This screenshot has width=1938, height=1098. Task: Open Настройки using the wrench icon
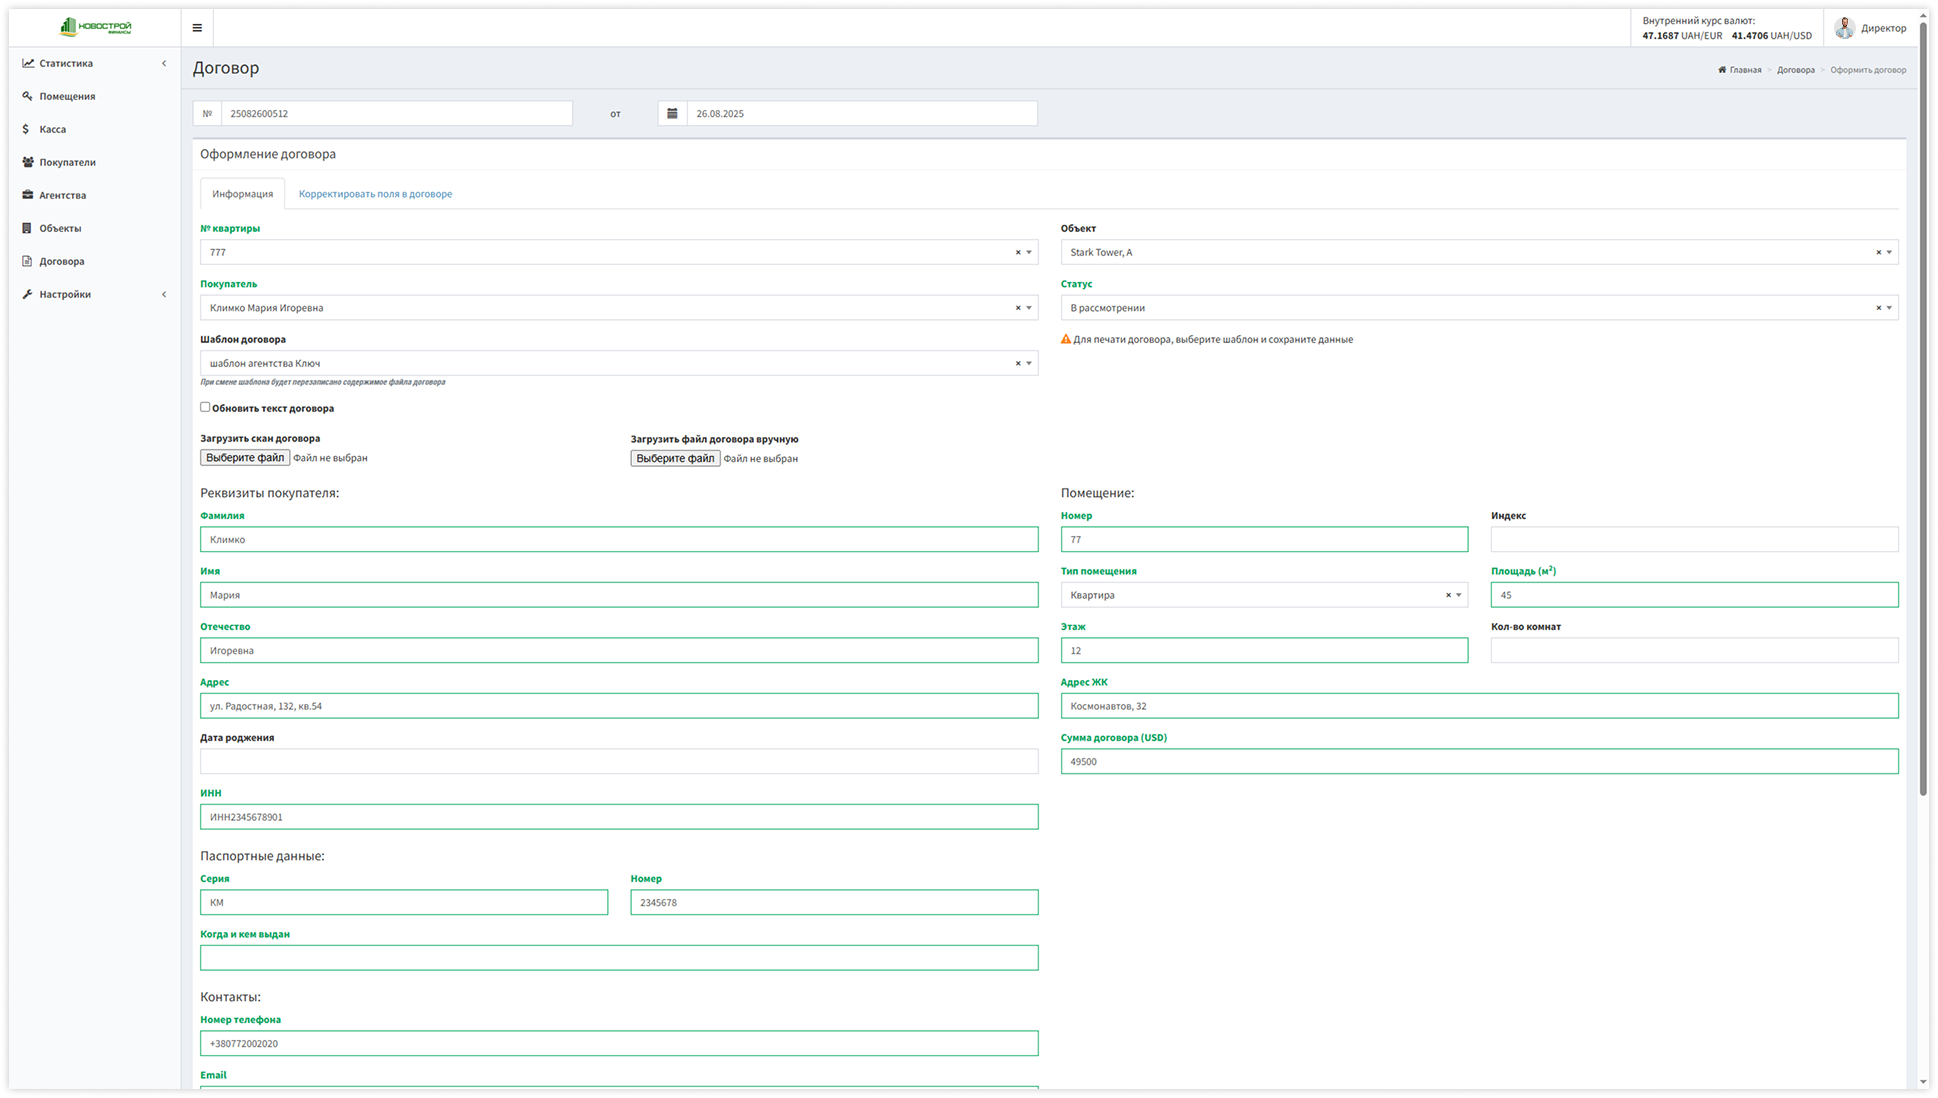click(27, 293)
